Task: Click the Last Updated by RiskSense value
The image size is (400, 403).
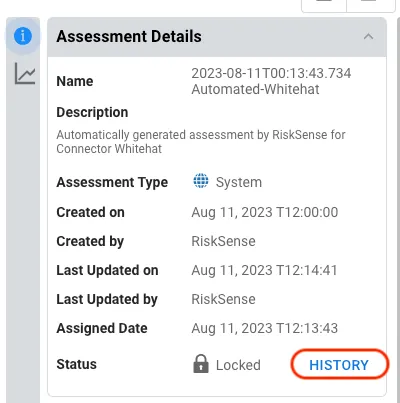Action: coord(223,299)
